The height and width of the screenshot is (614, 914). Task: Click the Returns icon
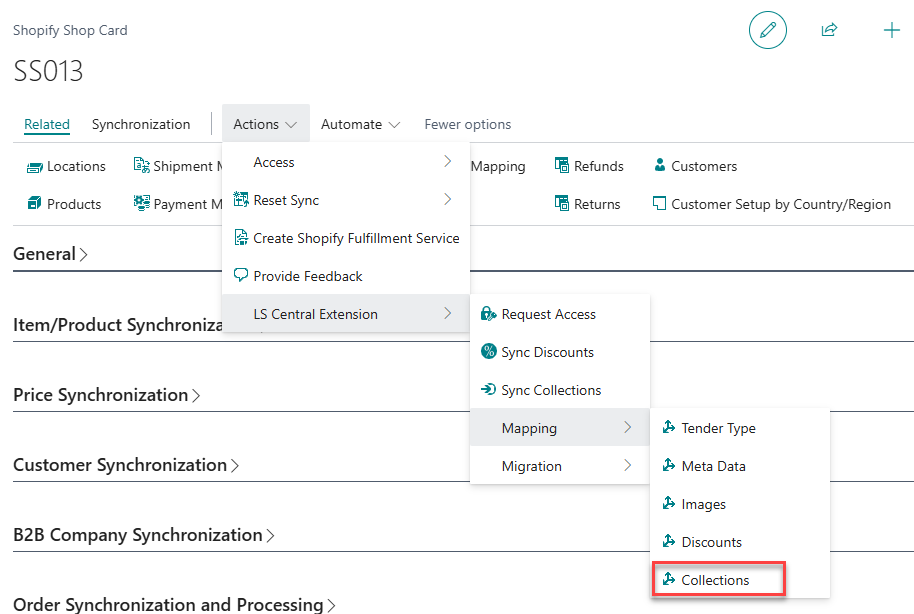562,204
